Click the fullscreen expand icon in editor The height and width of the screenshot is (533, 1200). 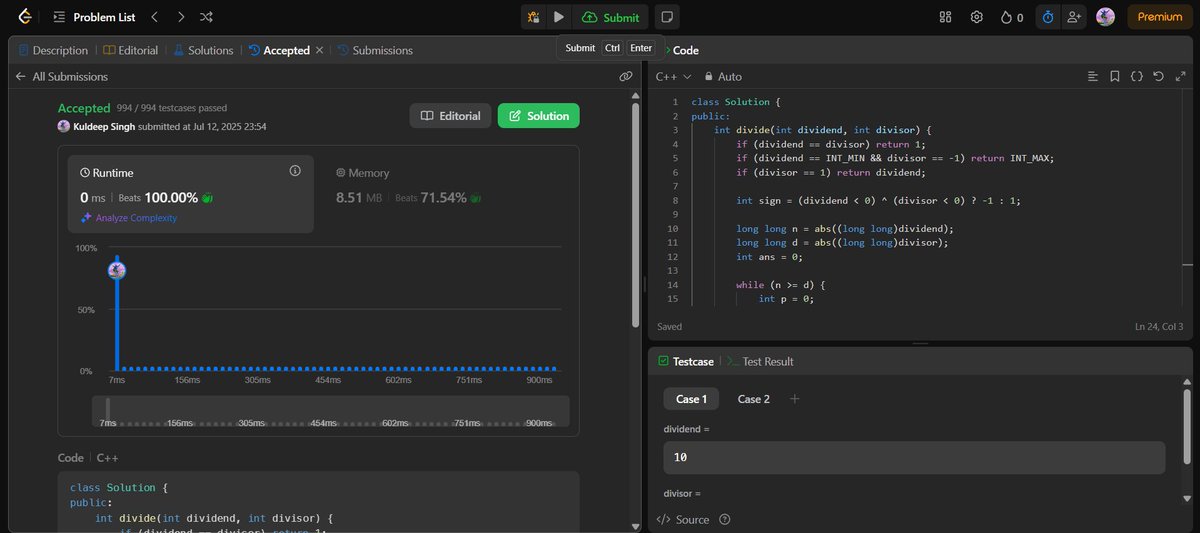(1179, 76)
